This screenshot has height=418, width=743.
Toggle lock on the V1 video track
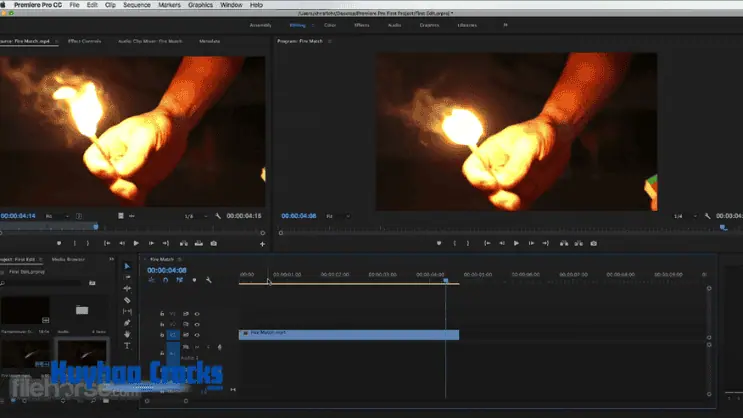(162, 335)
